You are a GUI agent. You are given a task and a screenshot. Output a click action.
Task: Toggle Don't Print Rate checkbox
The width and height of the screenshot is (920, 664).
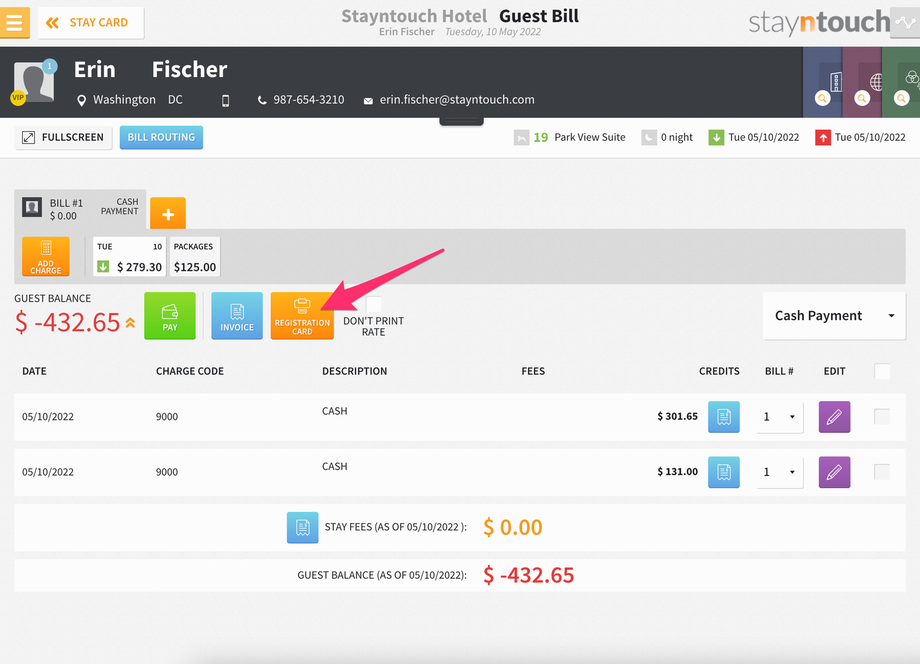374,304
